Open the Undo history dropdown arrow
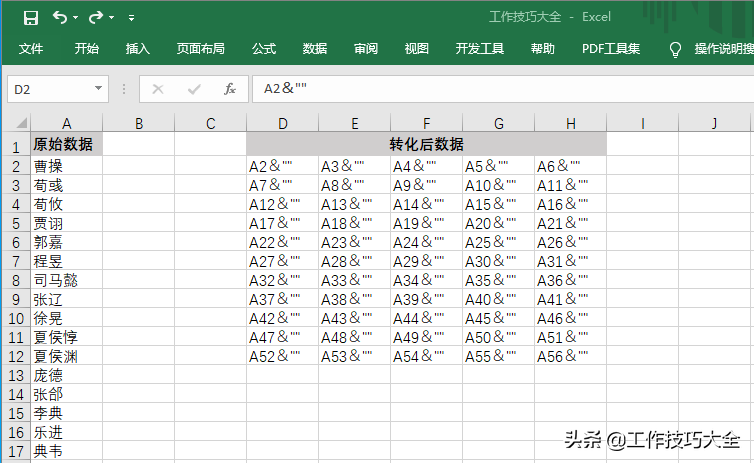754x463 pixels. 75,18
